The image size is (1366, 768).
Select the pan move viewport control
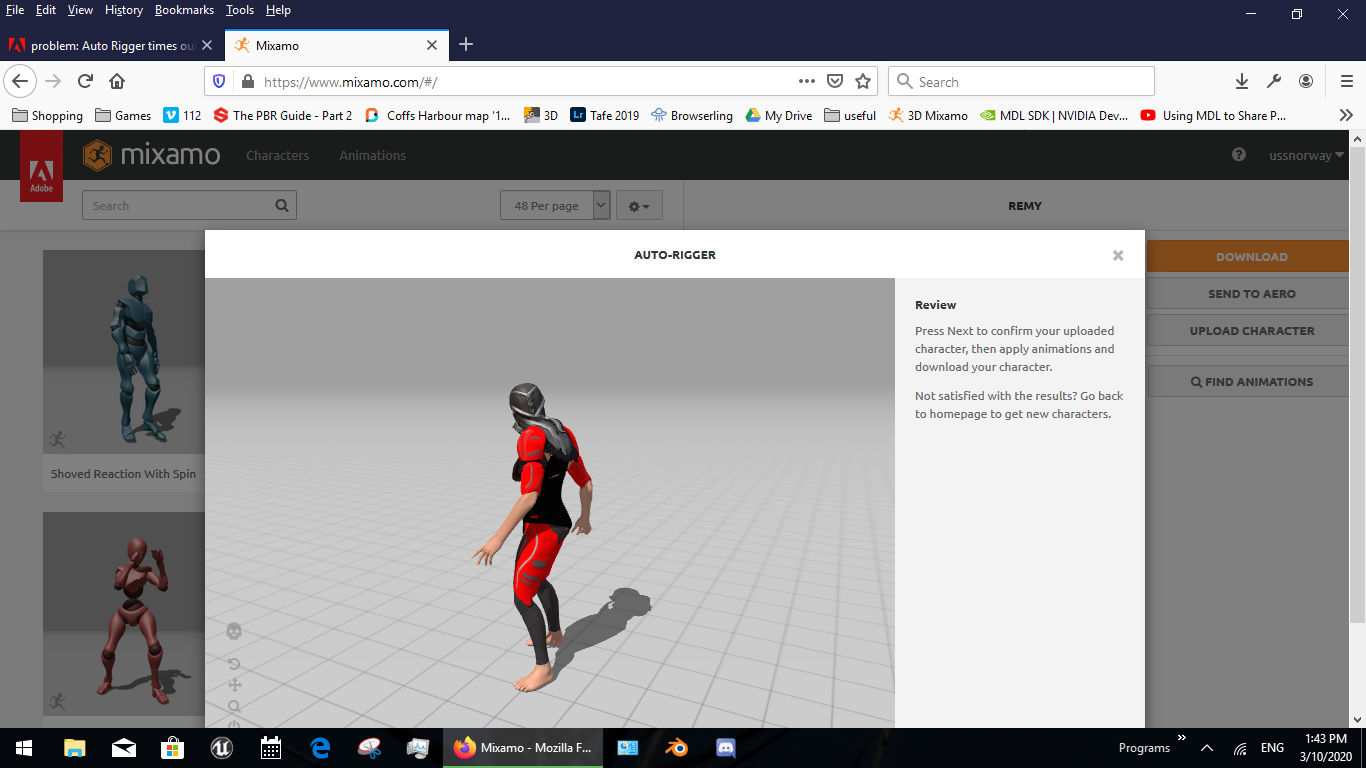(x=234, y=686)
